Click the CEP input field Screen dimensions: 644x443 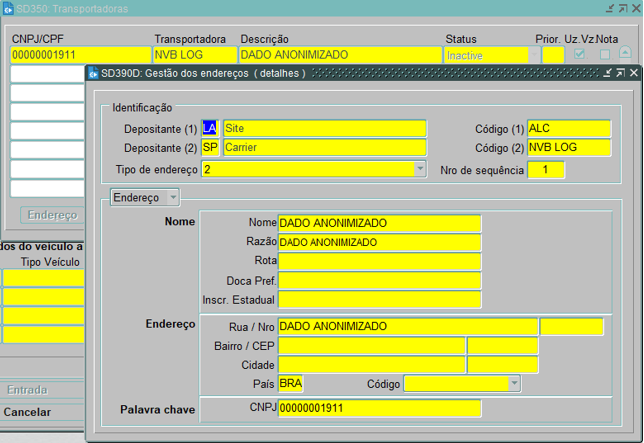(502, 346)
